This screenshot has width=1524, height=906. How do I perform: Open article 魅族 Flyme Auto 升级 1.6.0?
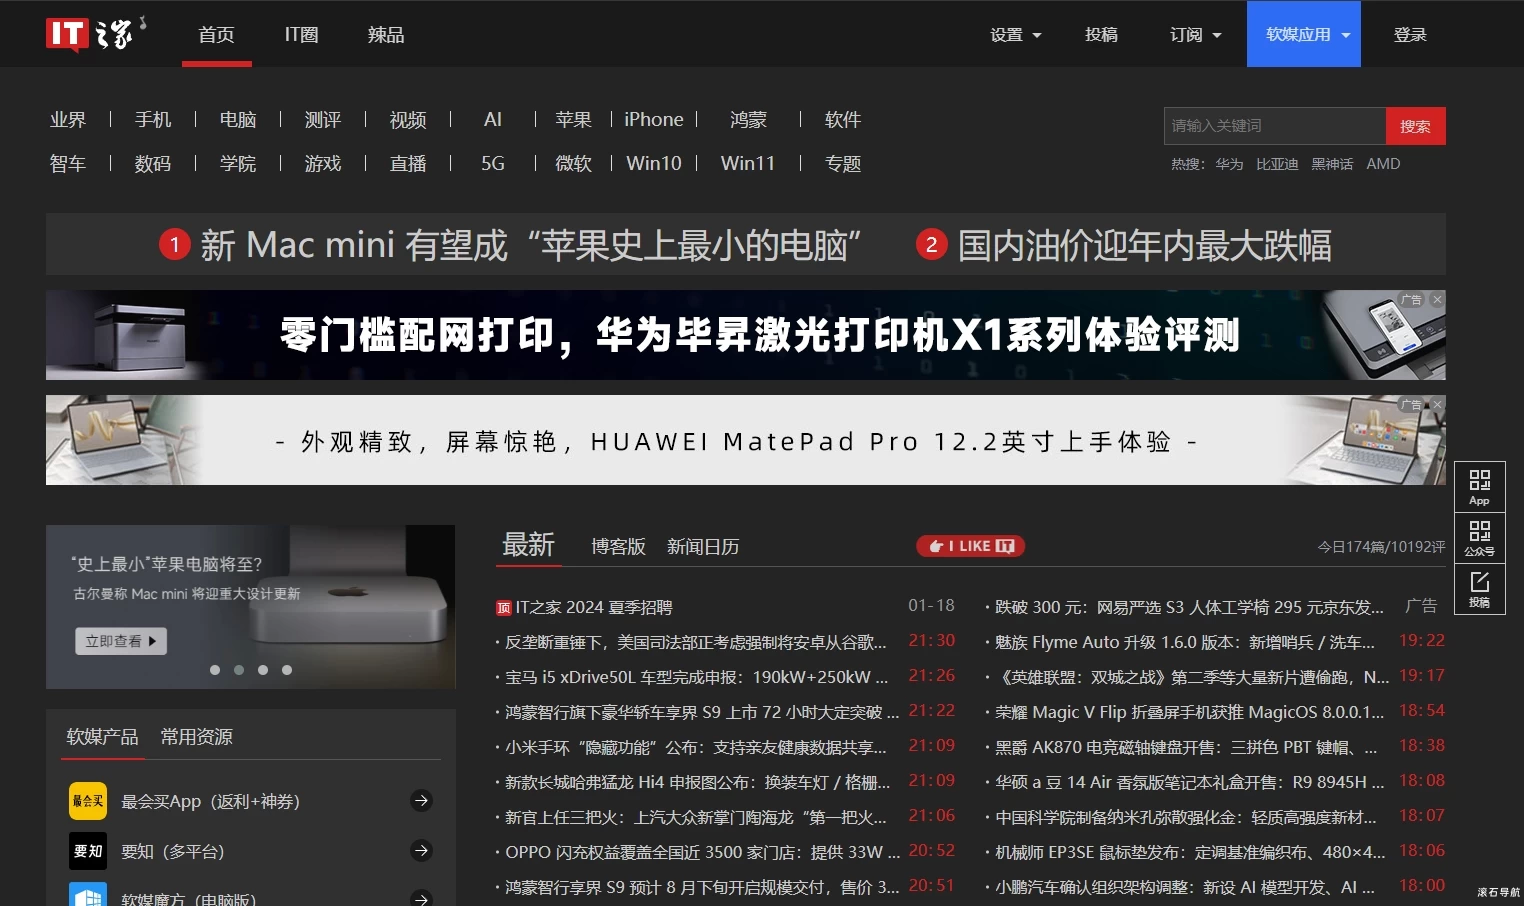click(x=1185, y=643)
